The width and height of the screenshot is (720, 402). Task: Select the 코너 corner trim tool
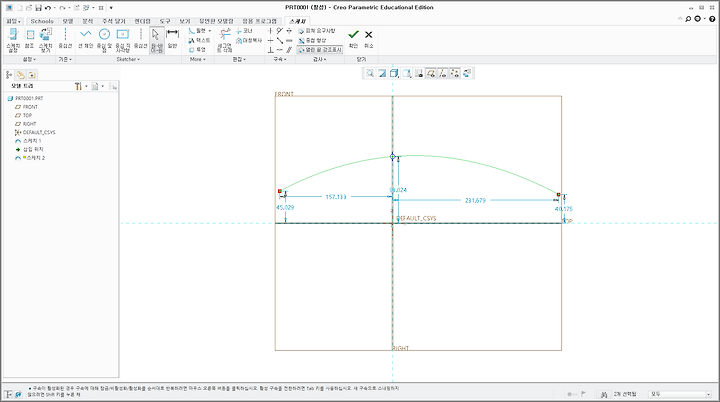[x=244, y=31]
